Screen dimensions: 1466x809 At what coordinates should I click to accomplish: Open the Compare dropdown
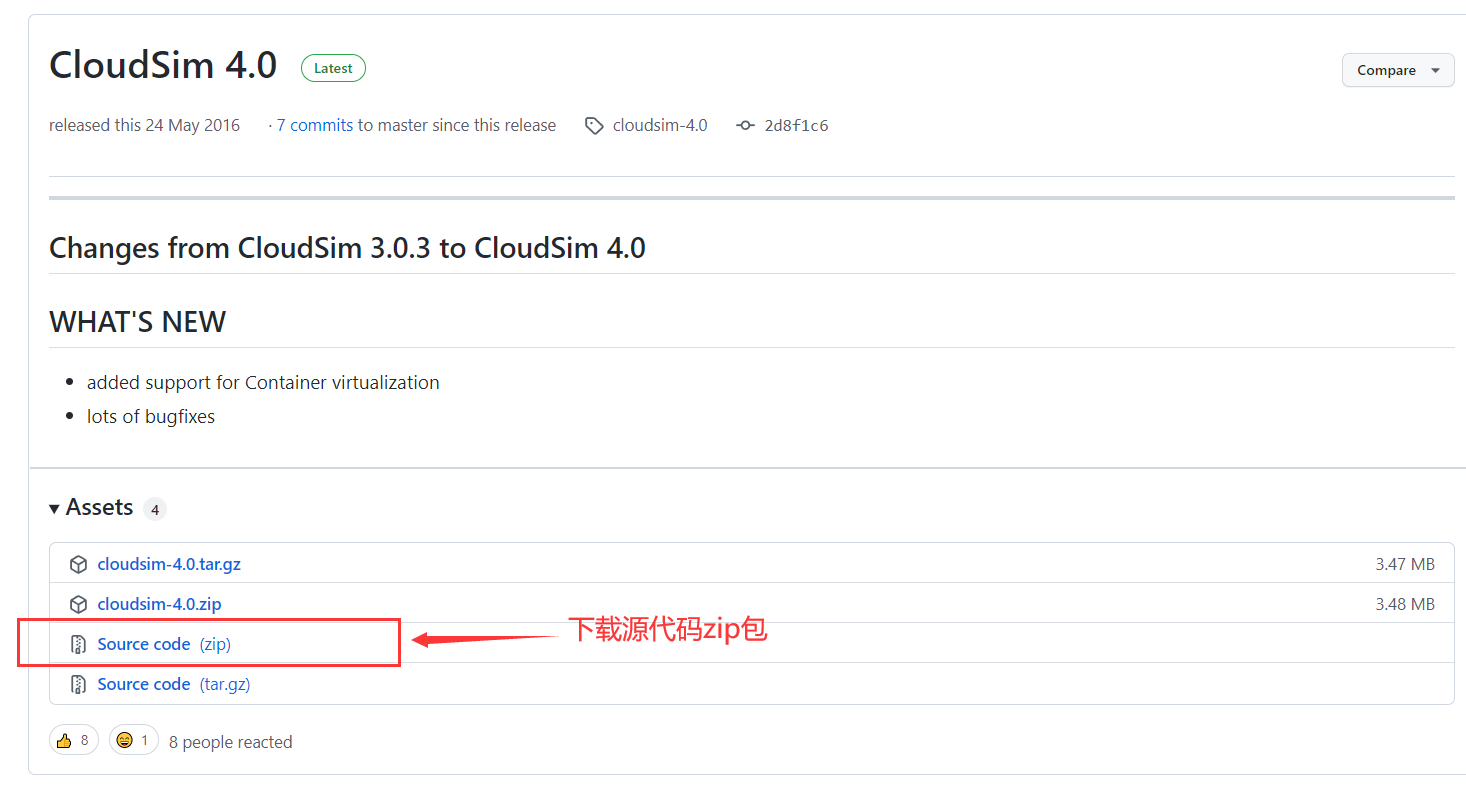[1398, 70]
